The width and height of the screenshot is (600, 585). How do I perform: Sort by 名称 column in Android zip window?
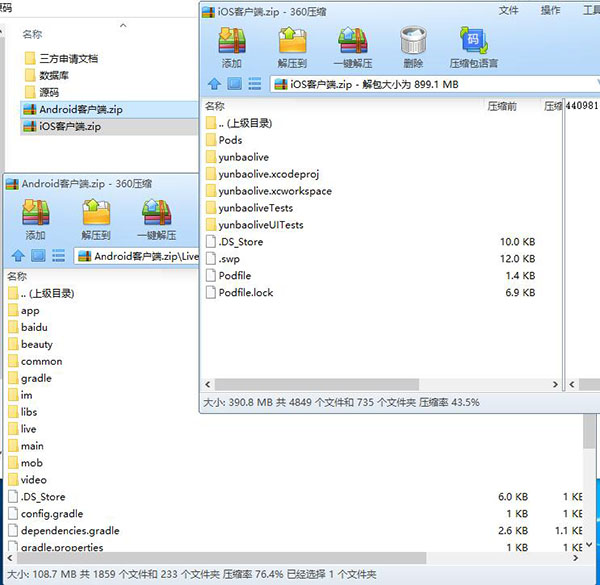17,276
